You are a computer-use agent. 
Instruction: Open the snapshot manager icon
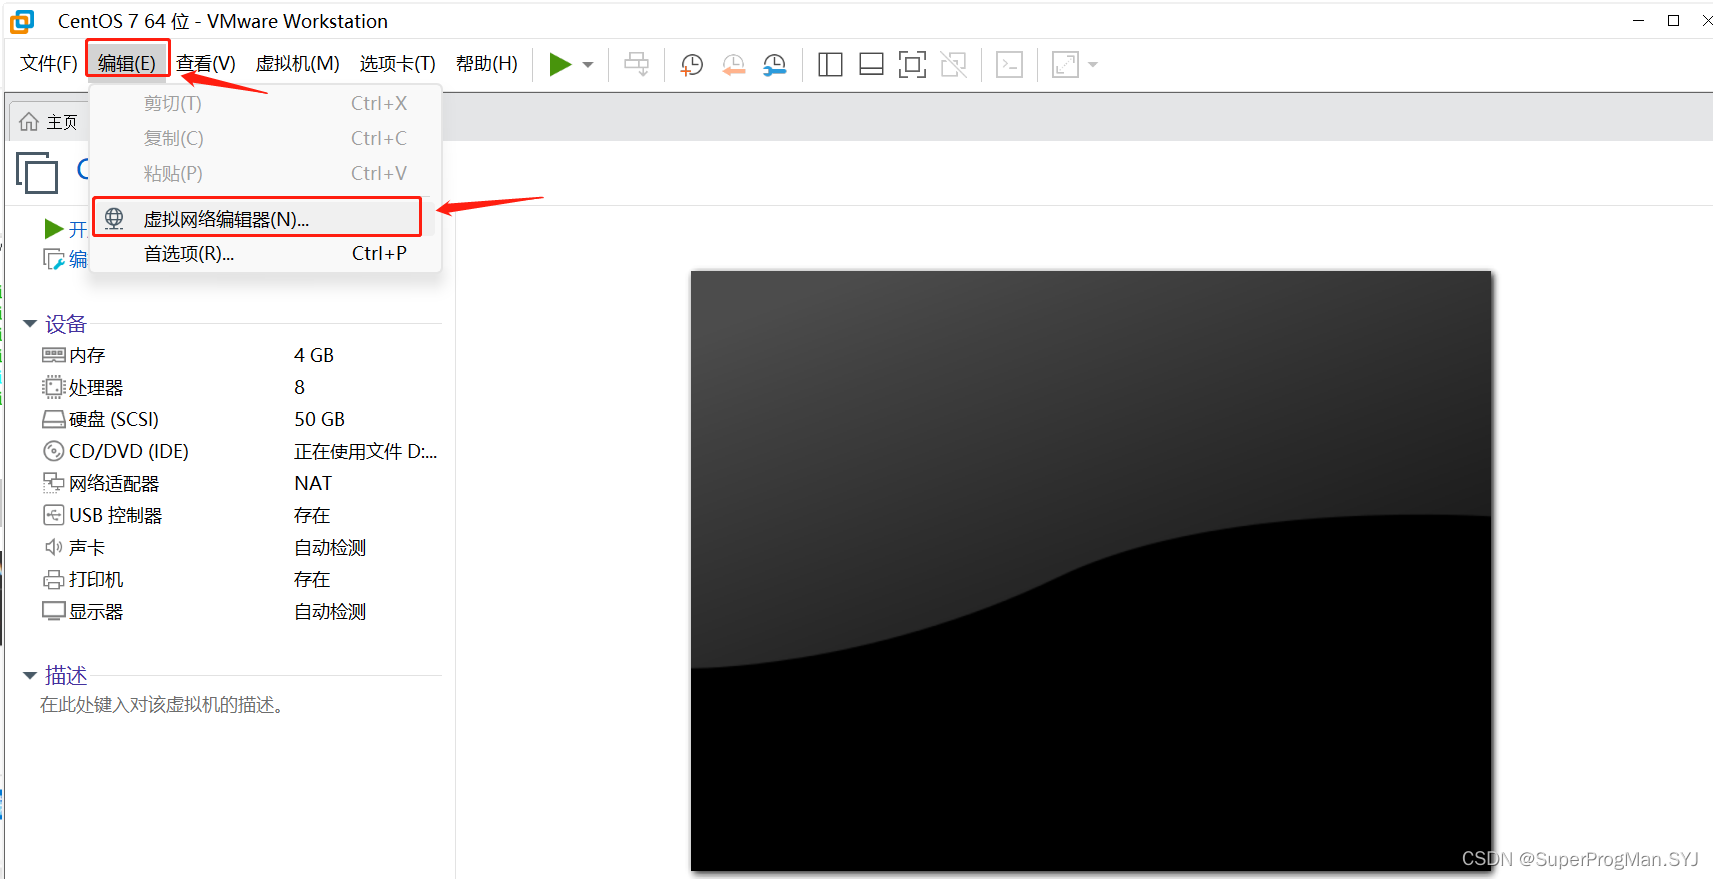[x=775, y=65]
